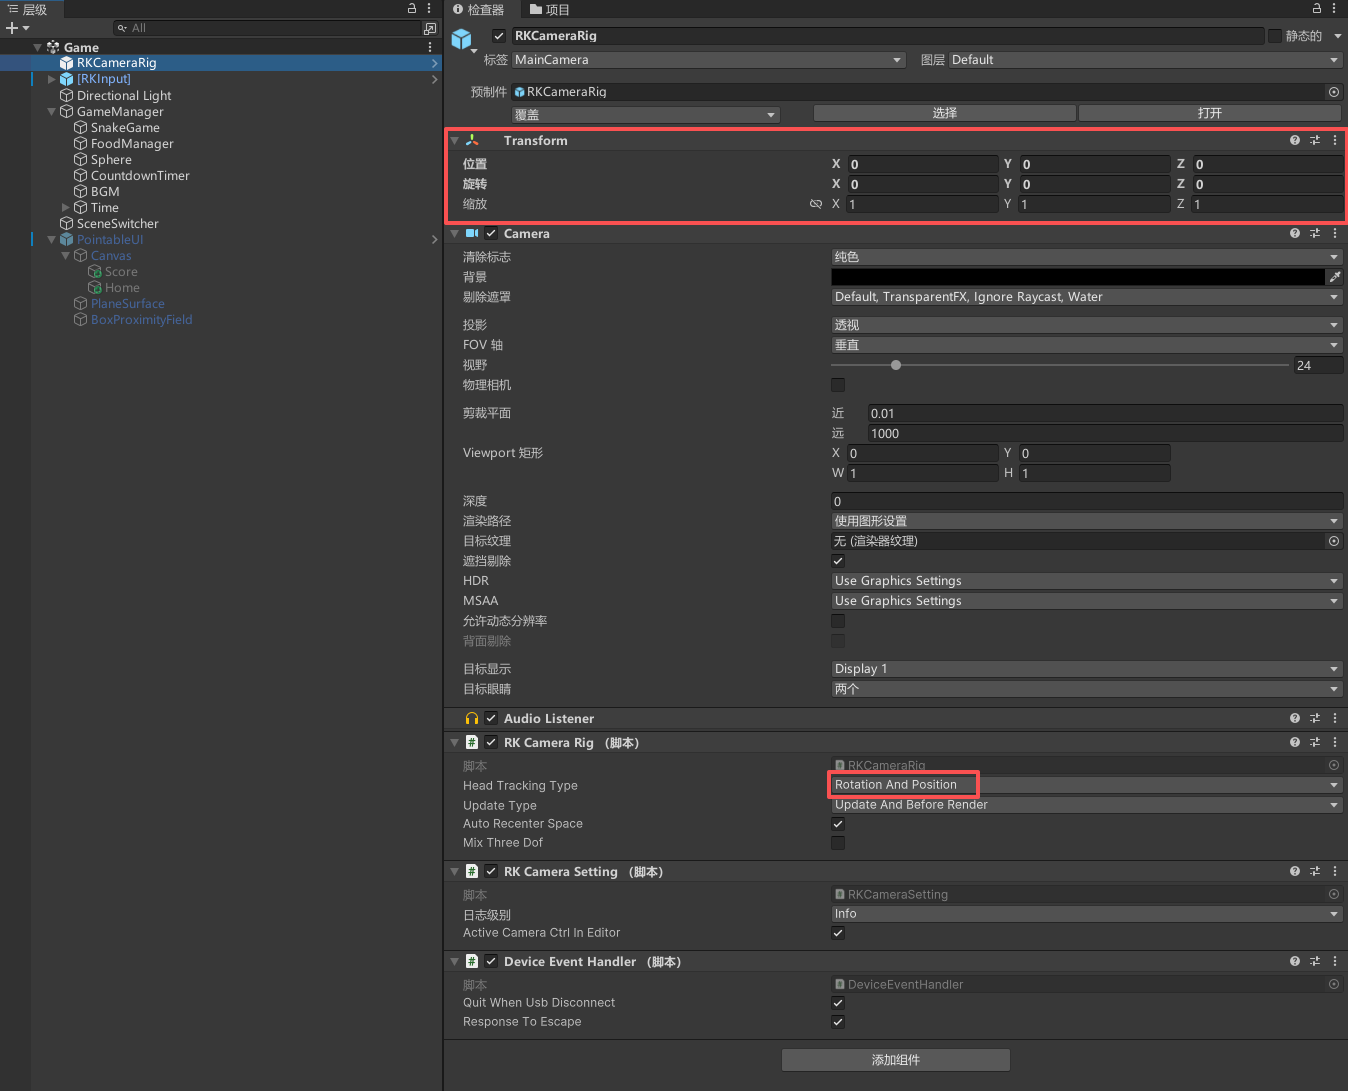The height and width of the screenshot is (1091, 1348).
Task: Switch to the Project tab
Action: 550,9
